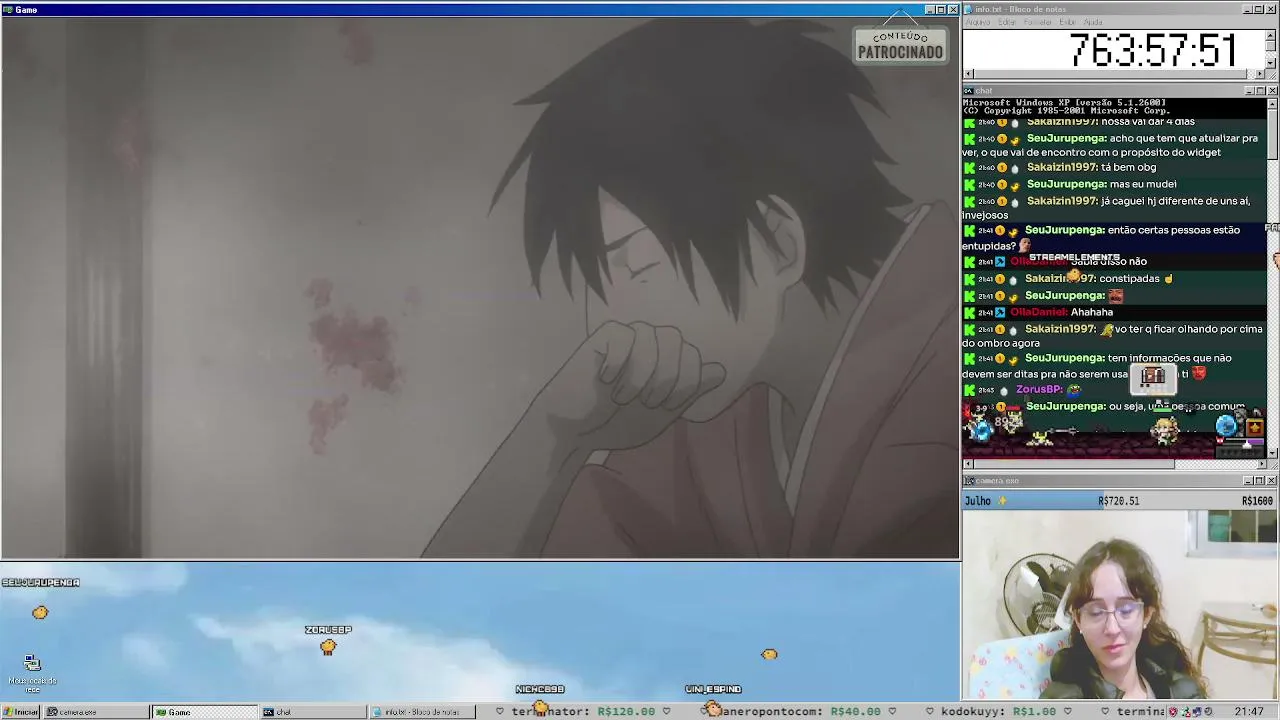Open the Iniciar start menu
The height and width of the screenshot is (720, 1280).
[x=21, y=712]
